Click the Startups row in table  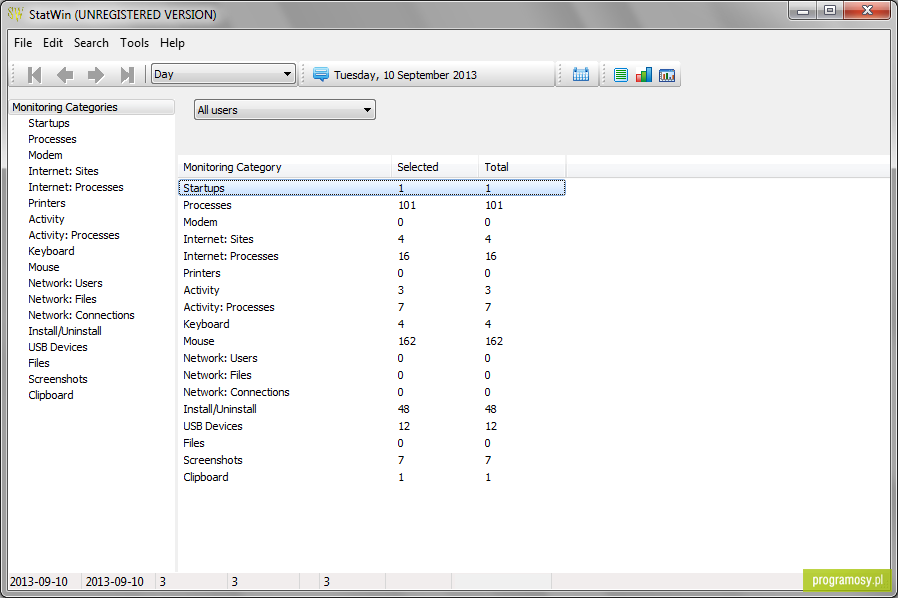point(372,188)
